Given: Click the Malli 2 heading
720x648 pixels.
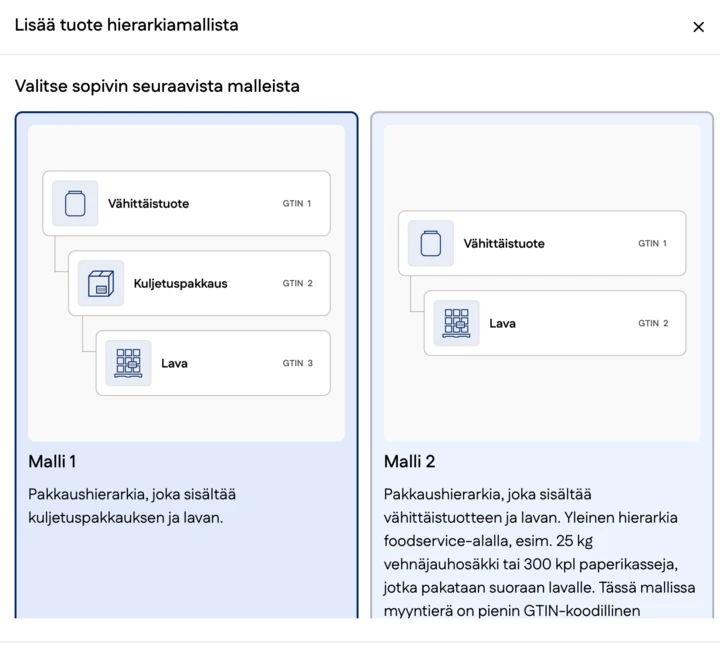Looking at the screenshot, I should point(410,461).
